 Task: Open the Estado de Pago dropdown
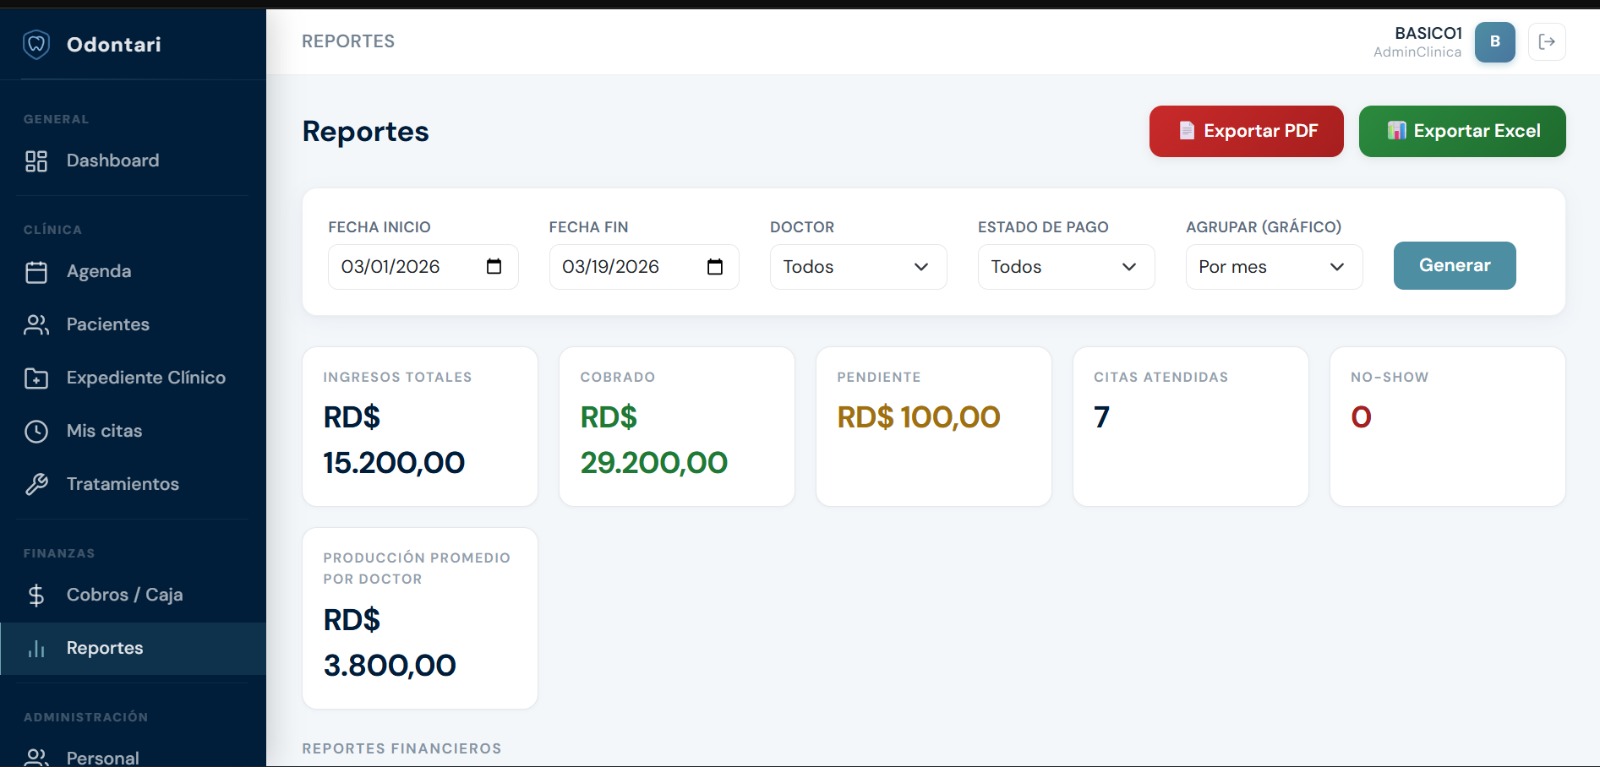[1065, 267]
